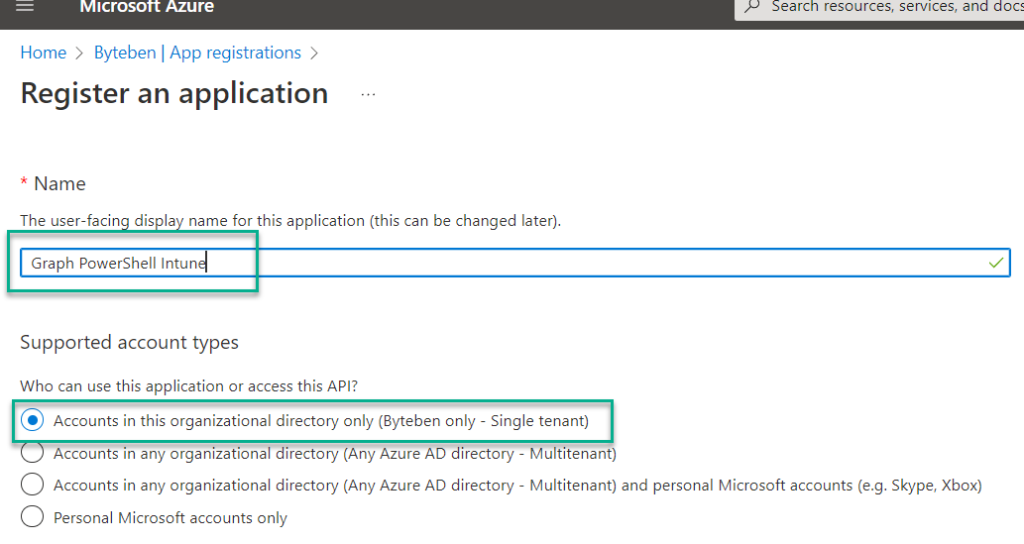
Task: Select the Single tenant radio button
Action: click(32, 420)
